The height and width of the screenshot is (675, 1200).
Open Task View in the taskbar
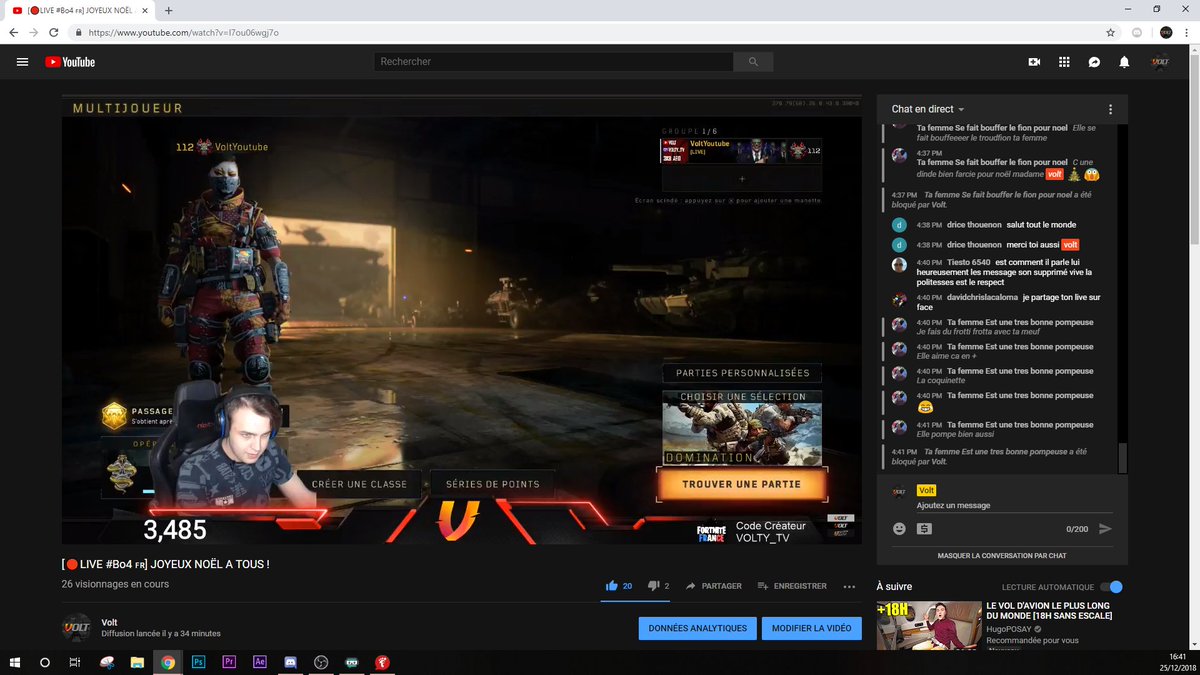[x=75, y=662]
